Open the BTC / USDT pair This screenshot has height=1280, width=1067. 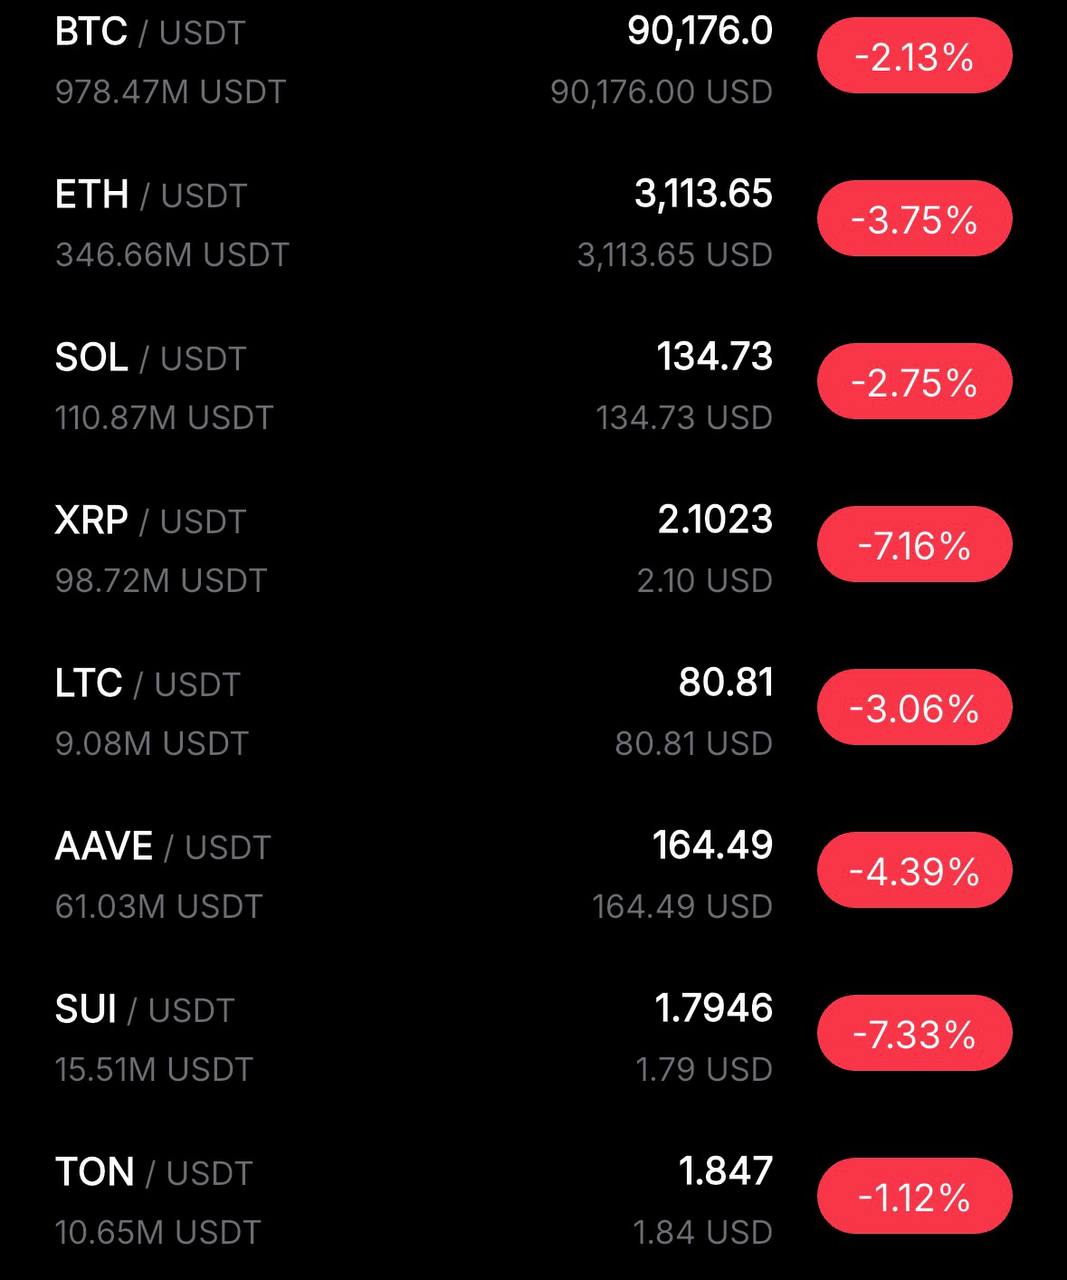coord(150,32)
